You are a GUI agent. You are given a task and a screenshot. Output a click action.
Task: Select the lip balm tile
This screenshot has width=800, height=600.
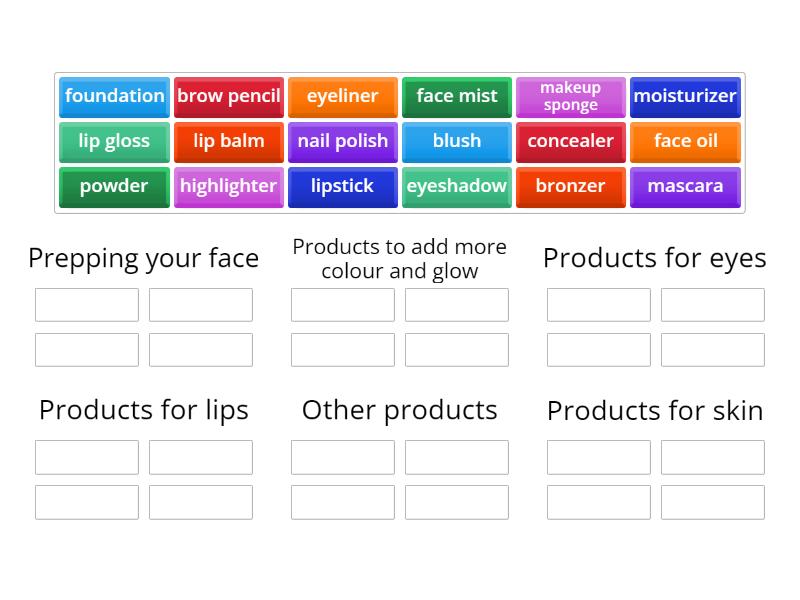pyautogui.click(x=228, y=142)
